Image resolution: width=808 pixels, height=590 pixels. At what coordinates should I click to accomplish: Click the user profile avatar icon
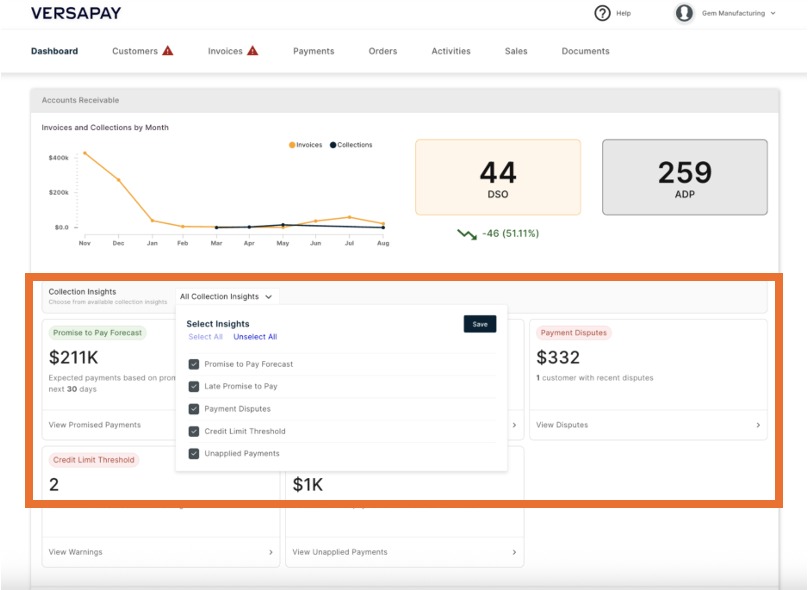tap(684, 13)
